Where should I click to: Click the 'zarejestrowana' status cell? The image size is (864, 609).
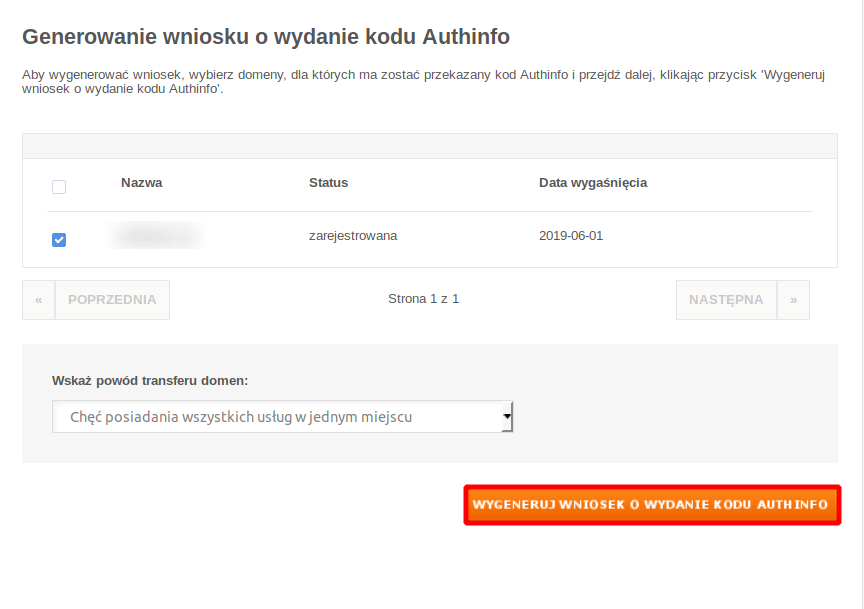(353, 236)
